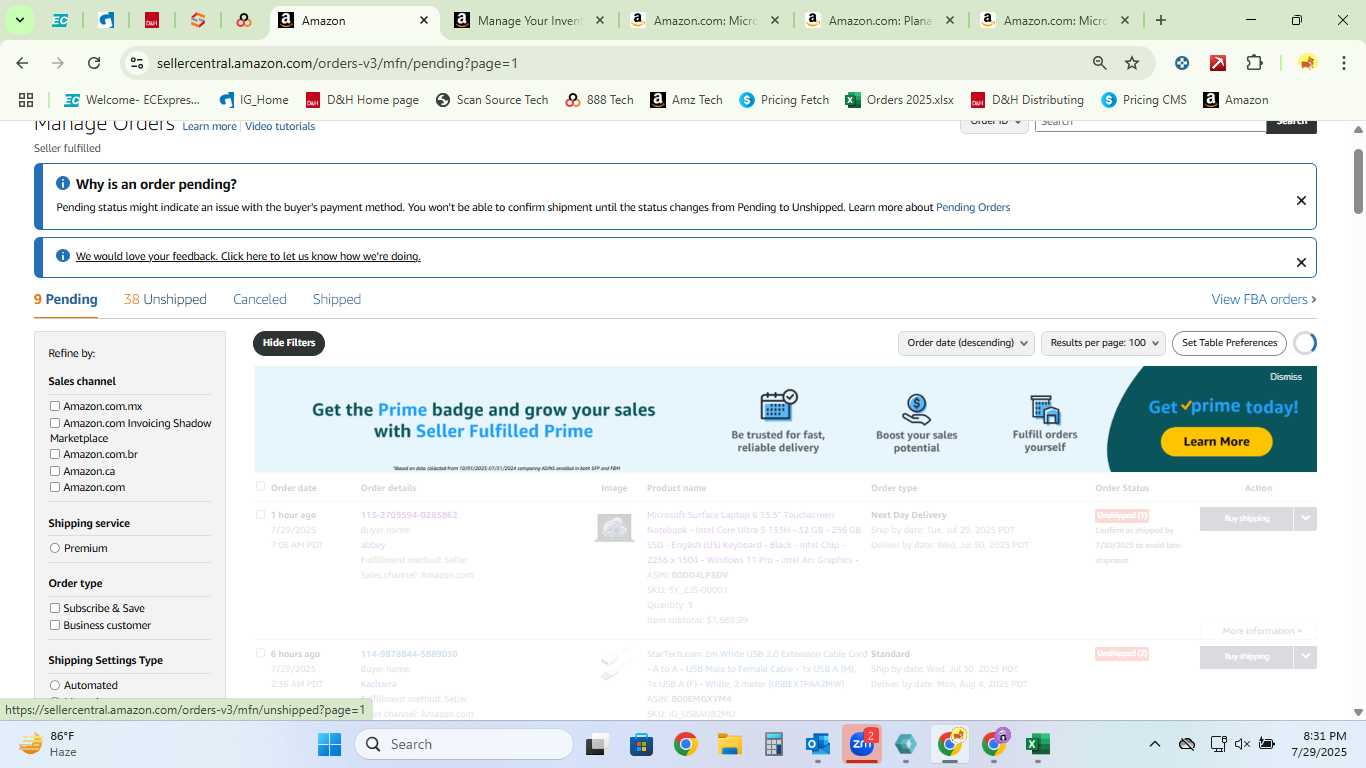Dismiss the Why is an order pending notice

pyautogui.click(x=1301, y=201)
